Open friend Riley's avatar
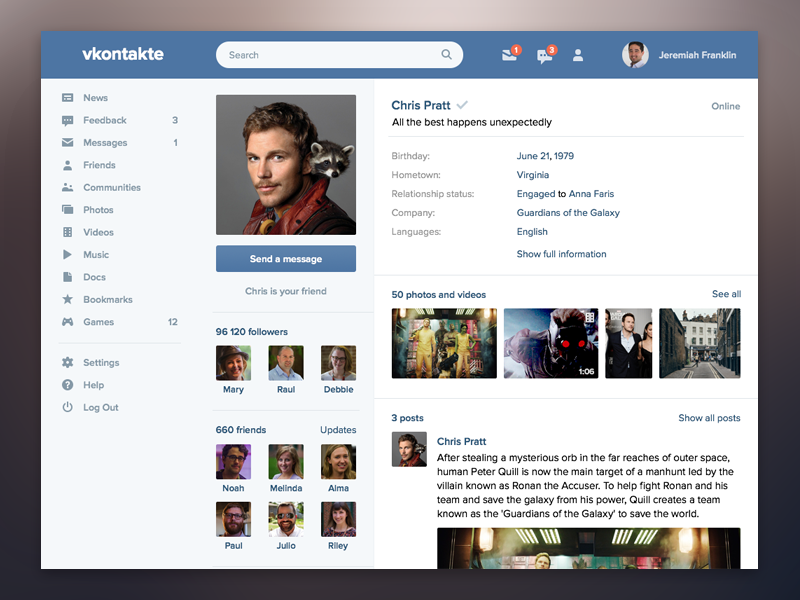 point(338,519)
